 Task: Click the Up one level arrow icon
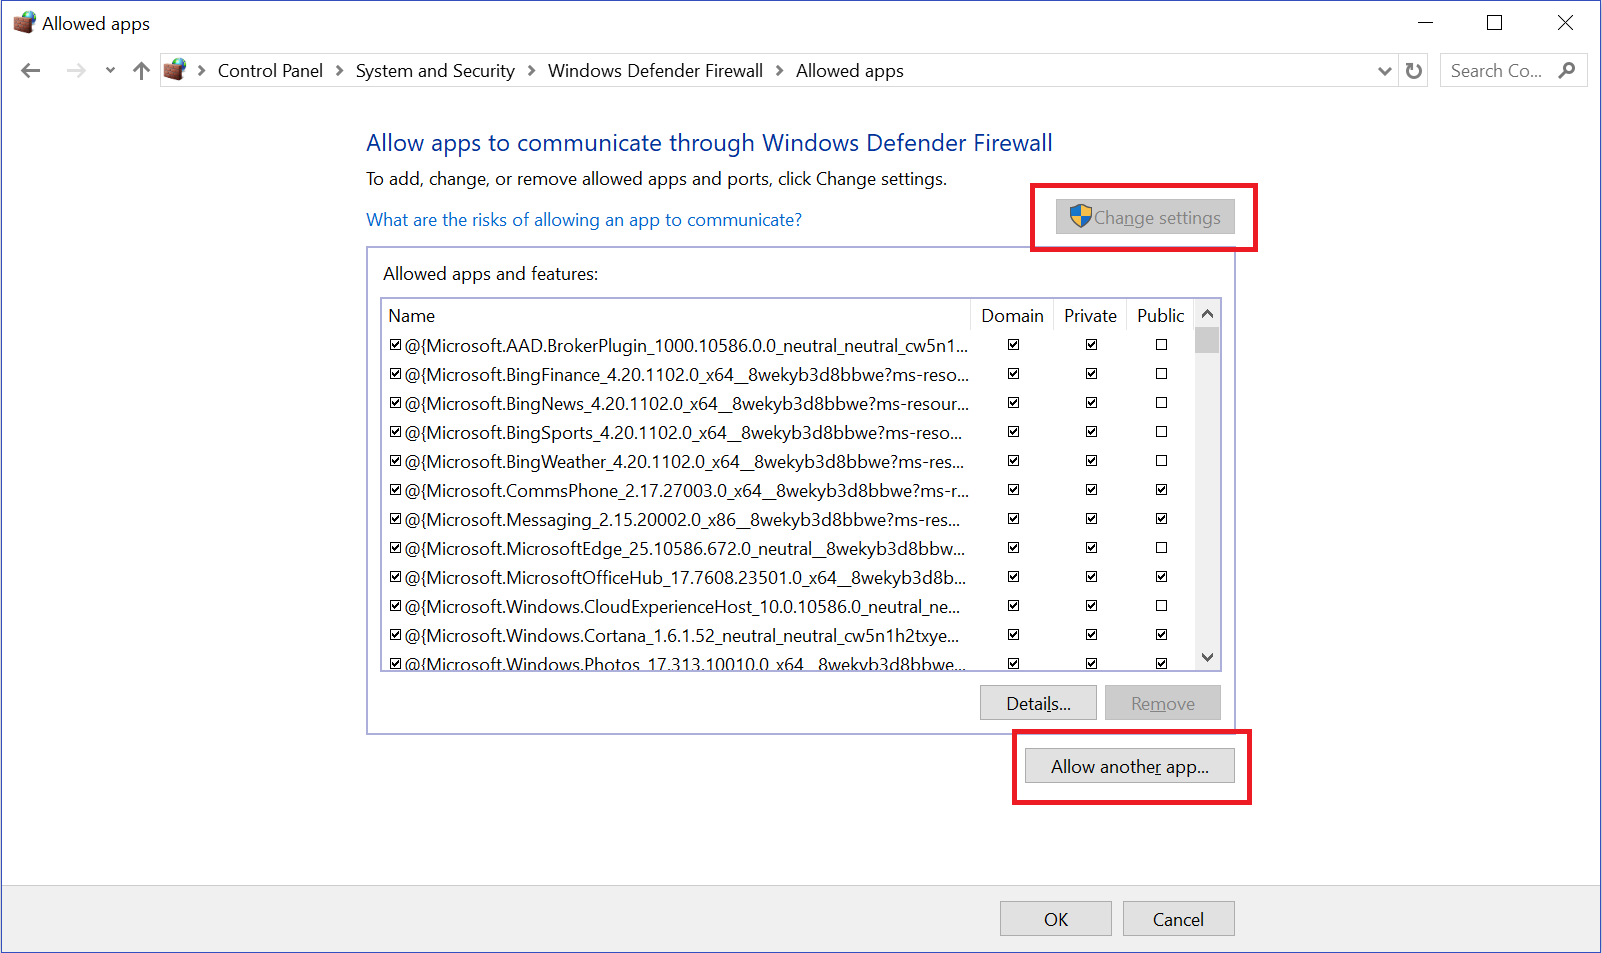pos(141,71)
